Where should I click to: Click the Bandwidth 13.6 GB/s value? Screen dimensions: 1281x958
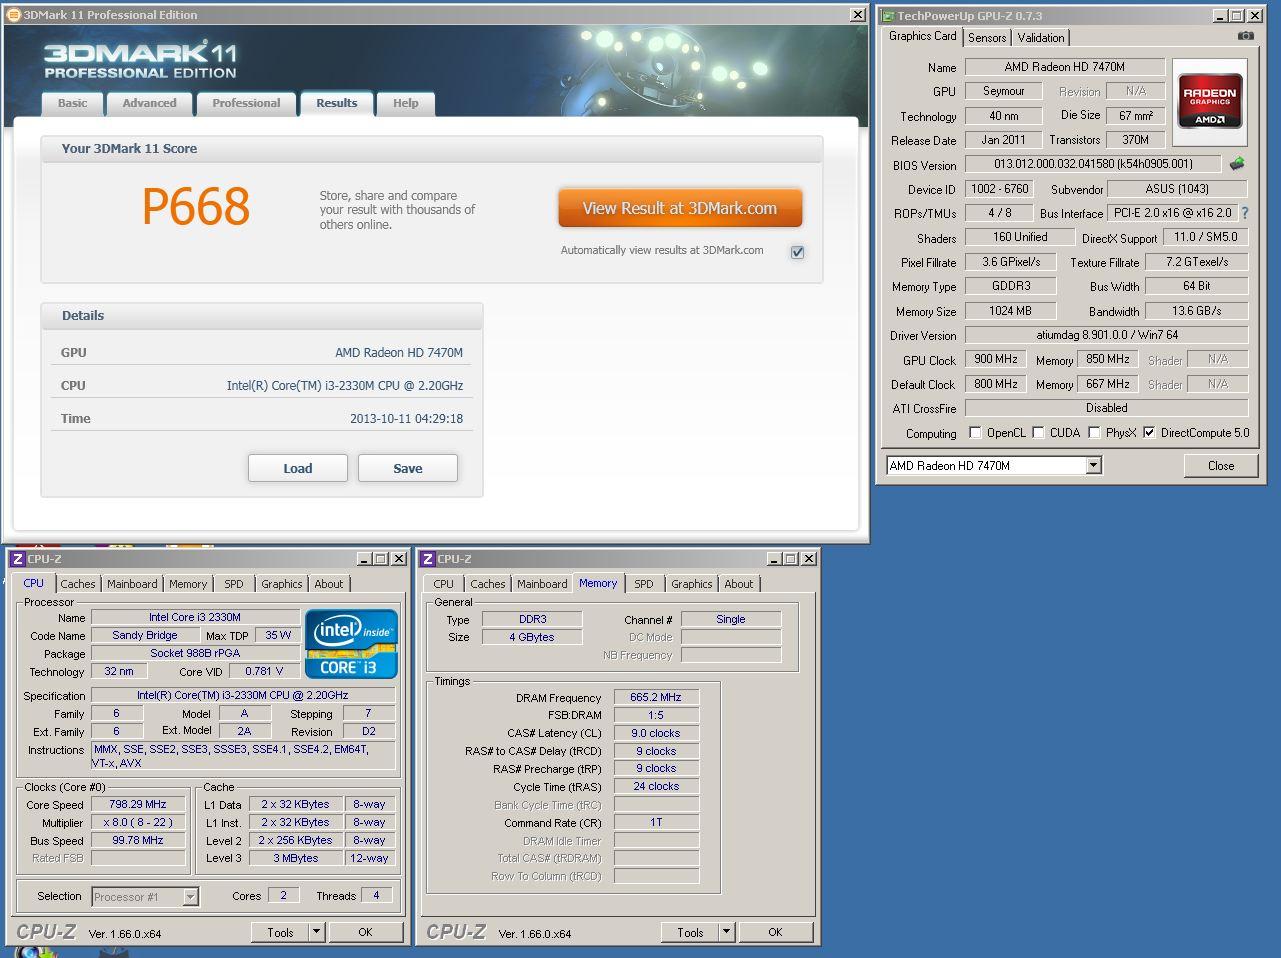(1196, 311)
